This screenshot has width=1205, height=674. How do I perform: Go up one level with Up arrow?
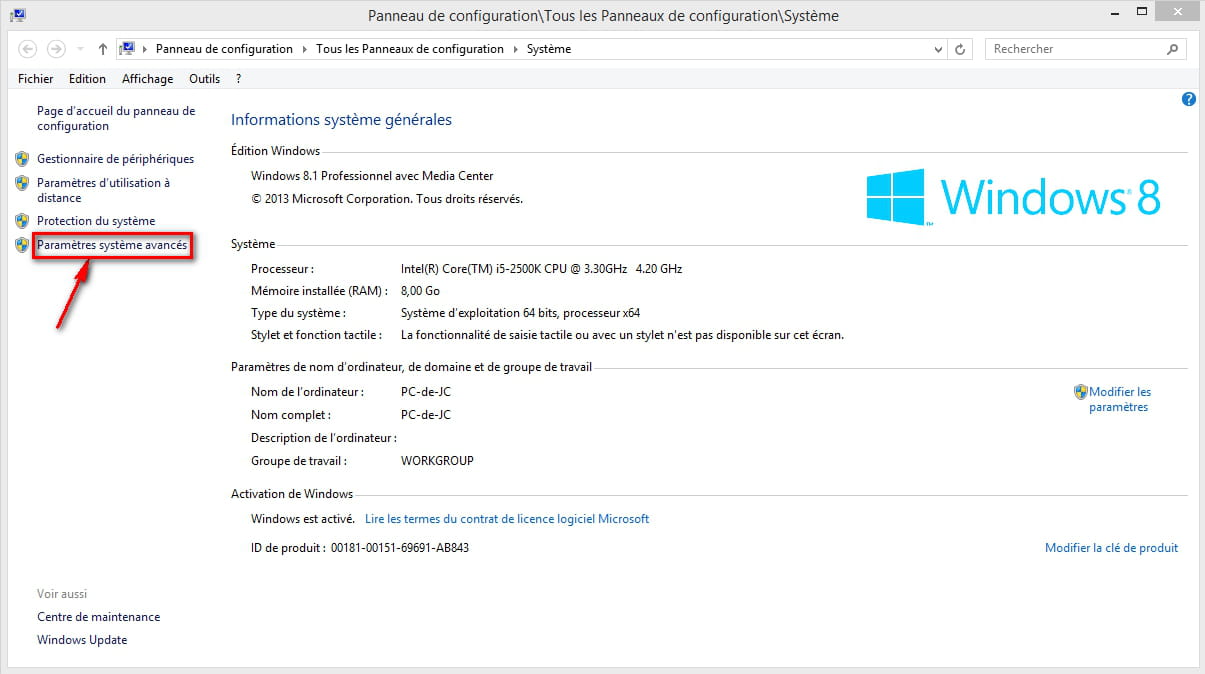[x=102, y=49]
